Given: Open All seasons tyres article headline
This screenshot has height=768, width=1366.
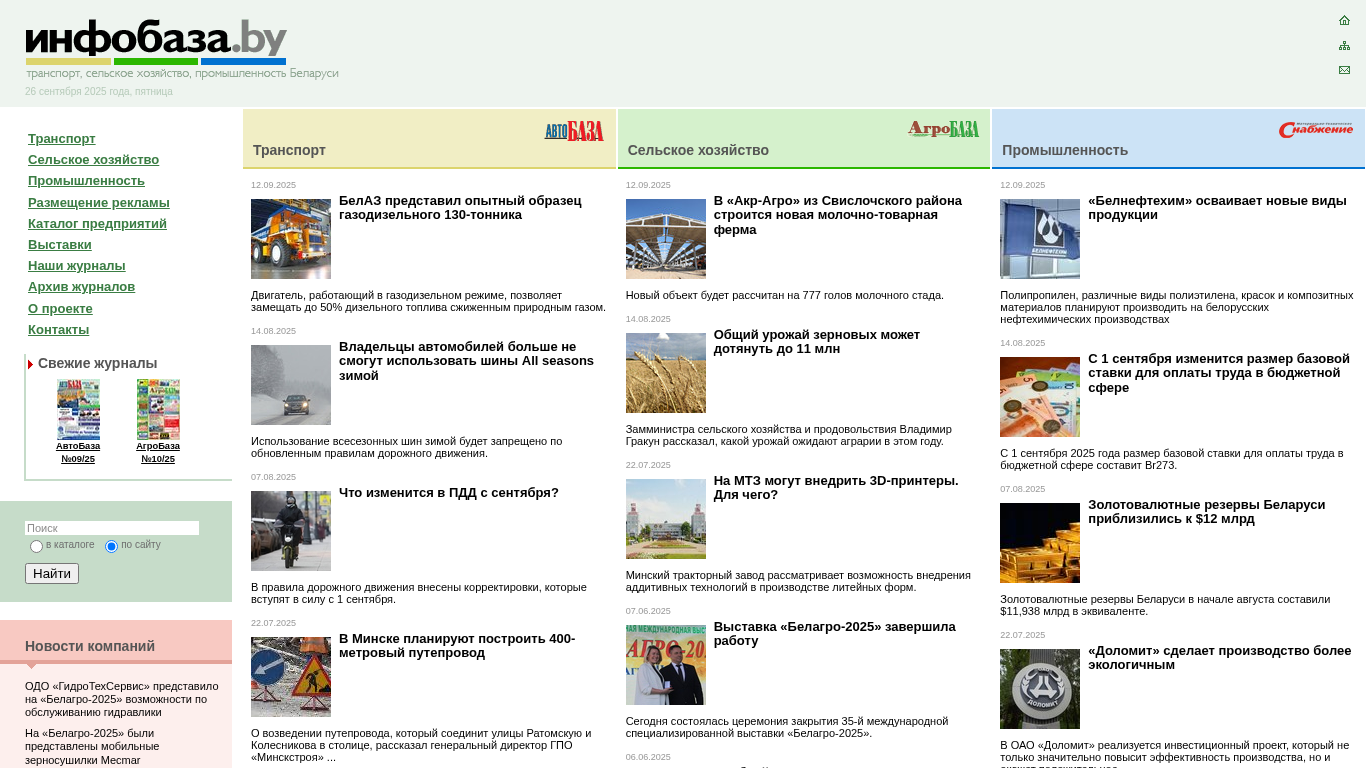Looking at the screenshot, I should click(466, 361).
